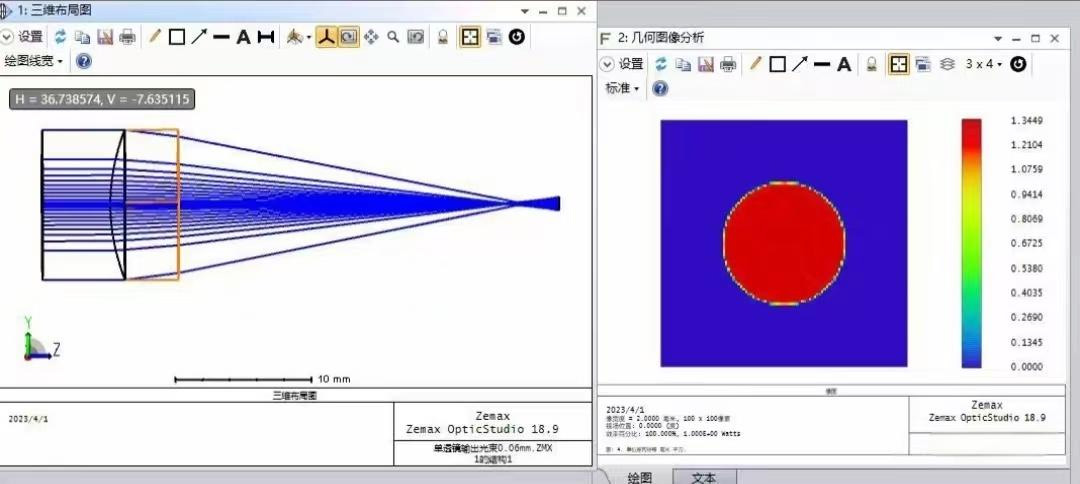Reset the 3D layout view

(x=415, y=36)
